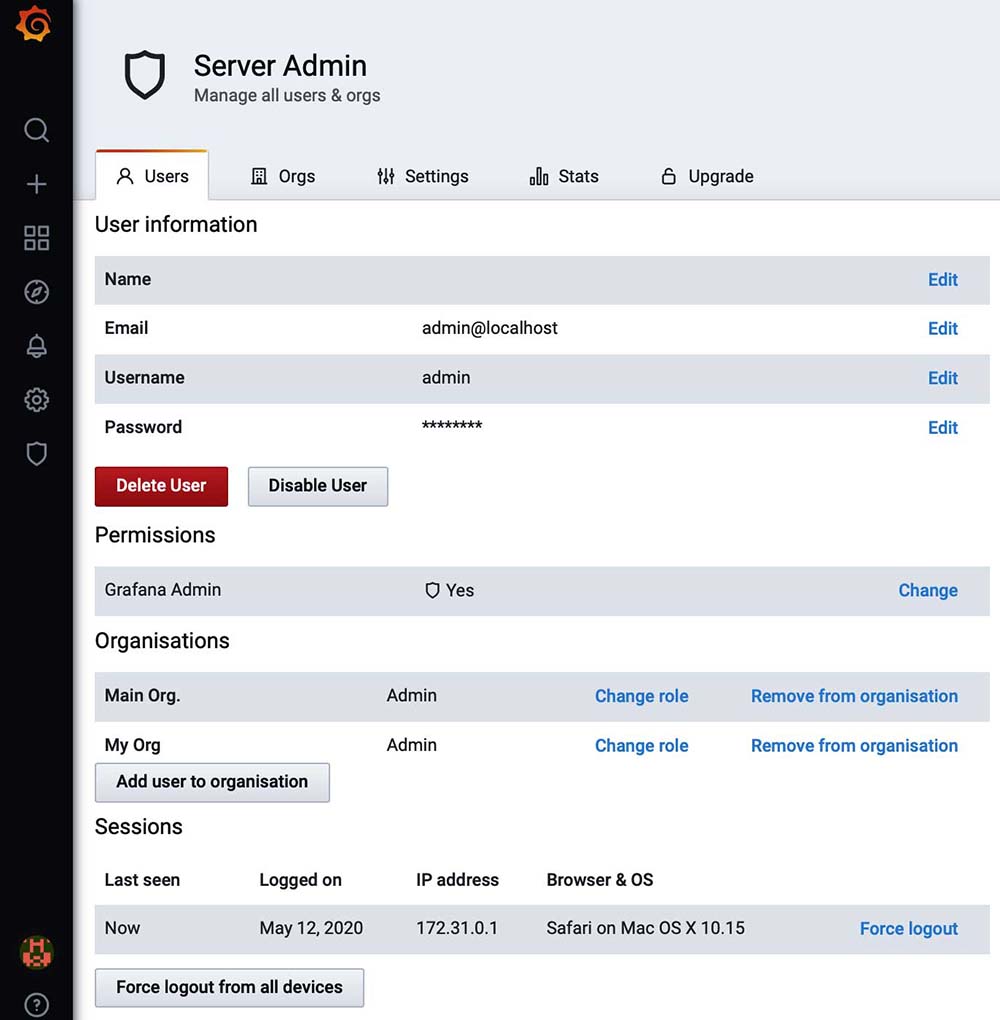The image size is (1000, 1020).
Task: Open the Dashboards grid icon
Action: click(x=36, y=238)
